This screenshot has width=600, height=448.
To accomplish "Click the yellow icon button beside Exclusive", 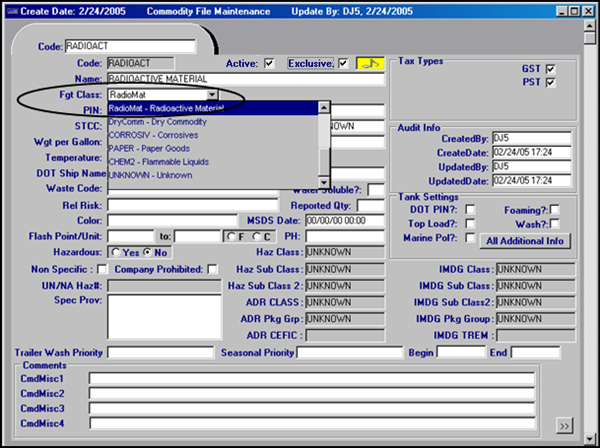I will (372, 63).
